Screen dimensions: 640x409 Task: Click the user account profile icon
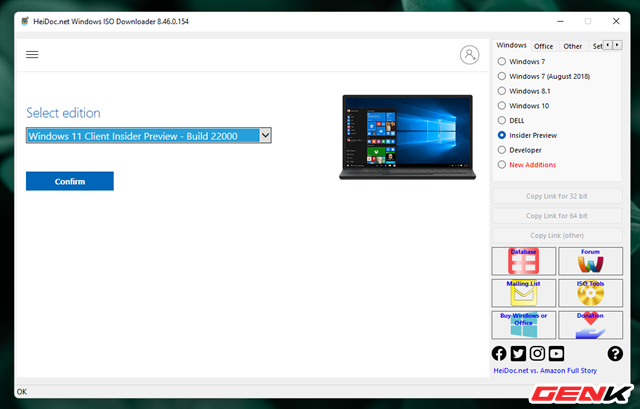click(469, 55)
